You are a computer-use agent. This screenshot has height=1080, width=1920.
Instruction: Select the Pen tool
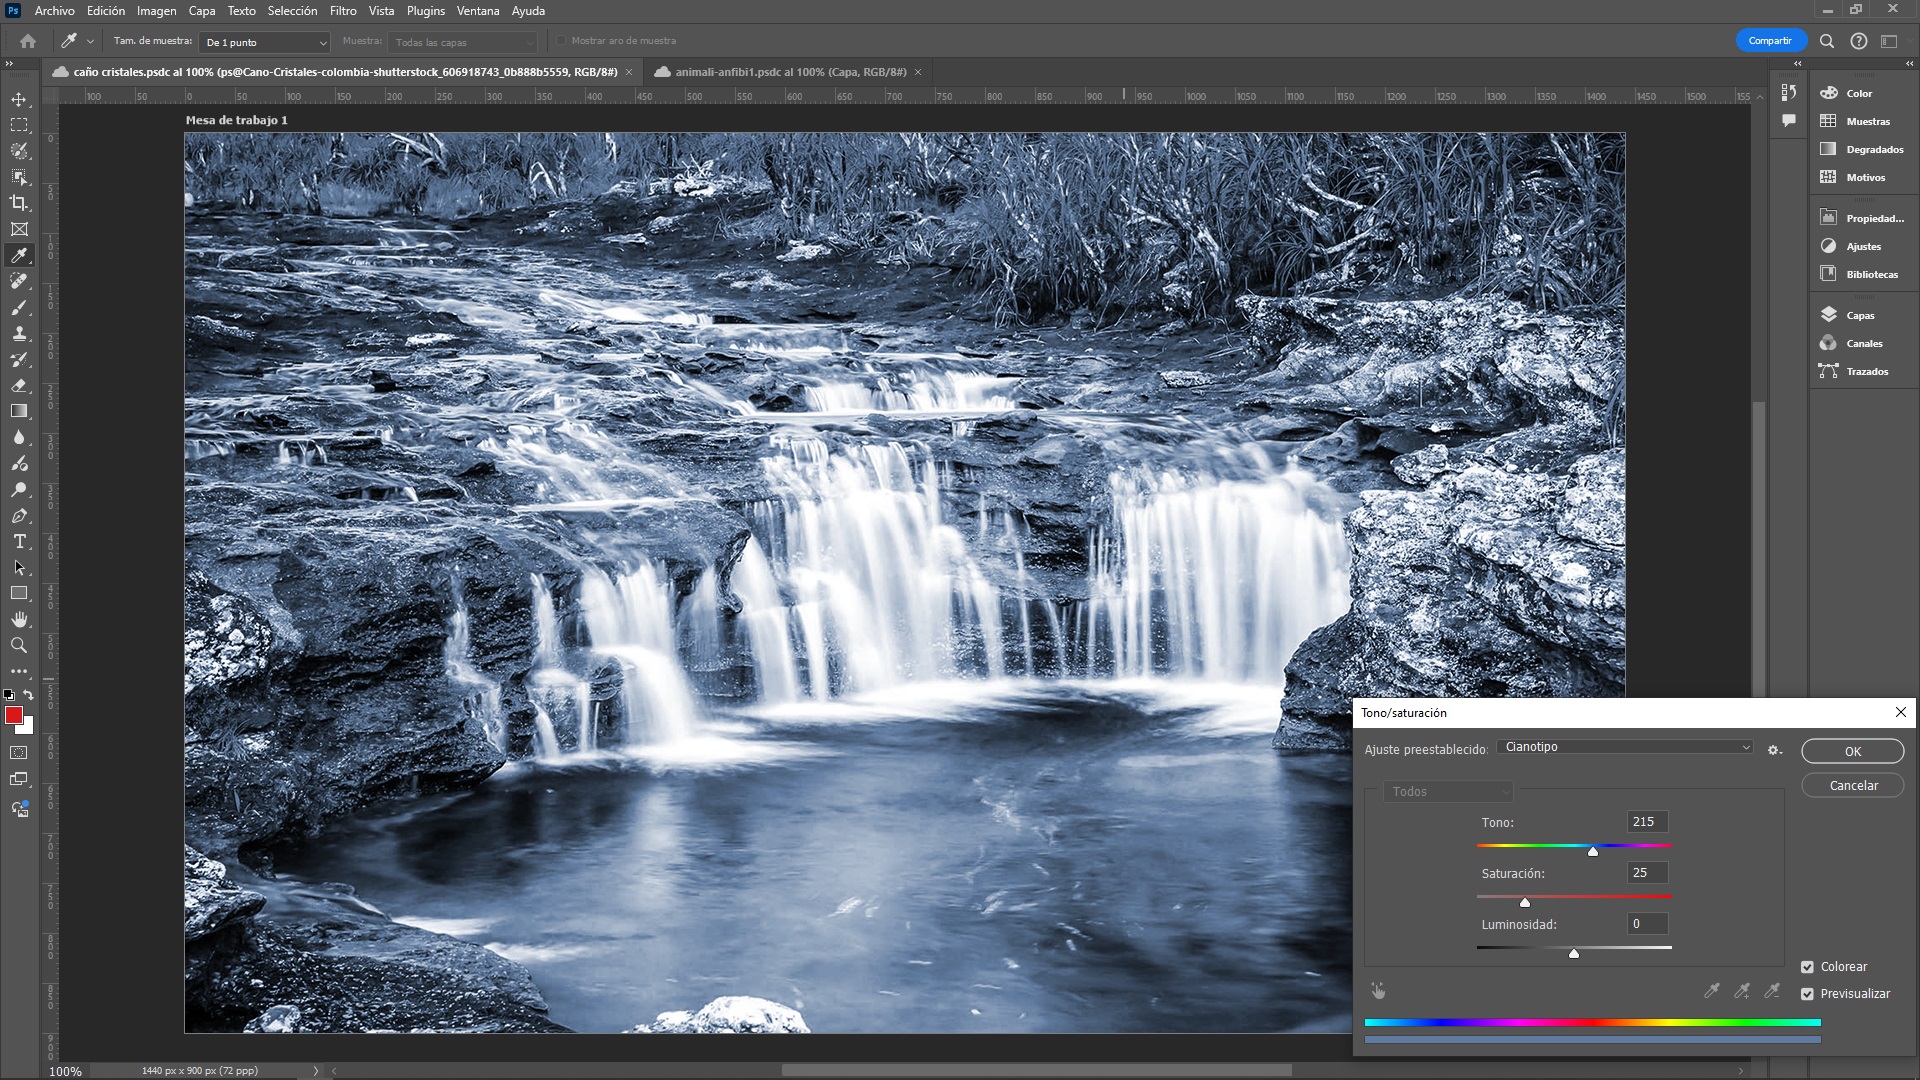(19, 516)
